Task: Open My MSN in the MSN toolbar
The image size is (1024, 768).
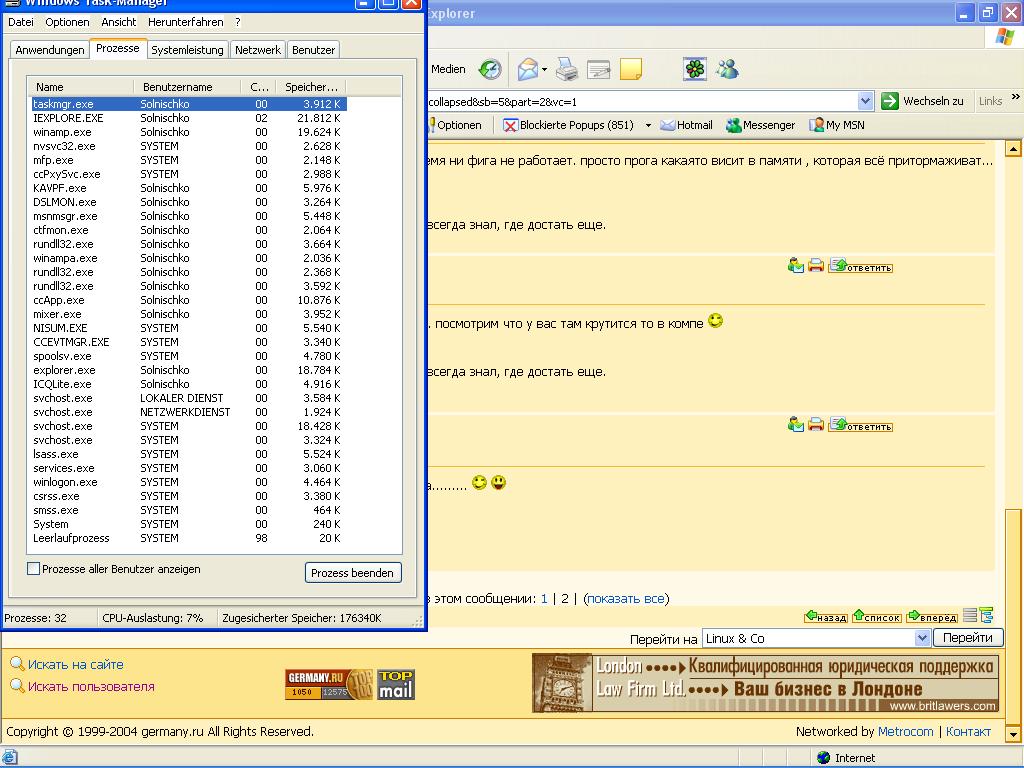Action: tap(837, 125)
